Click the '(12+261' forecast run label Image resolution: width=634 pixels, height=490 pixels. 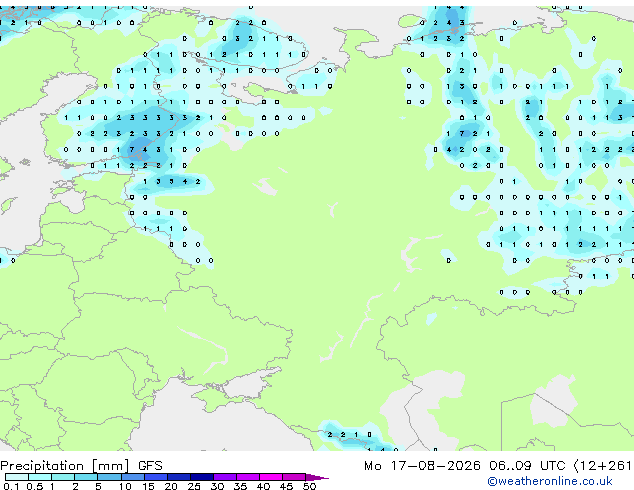pos(603,466)
